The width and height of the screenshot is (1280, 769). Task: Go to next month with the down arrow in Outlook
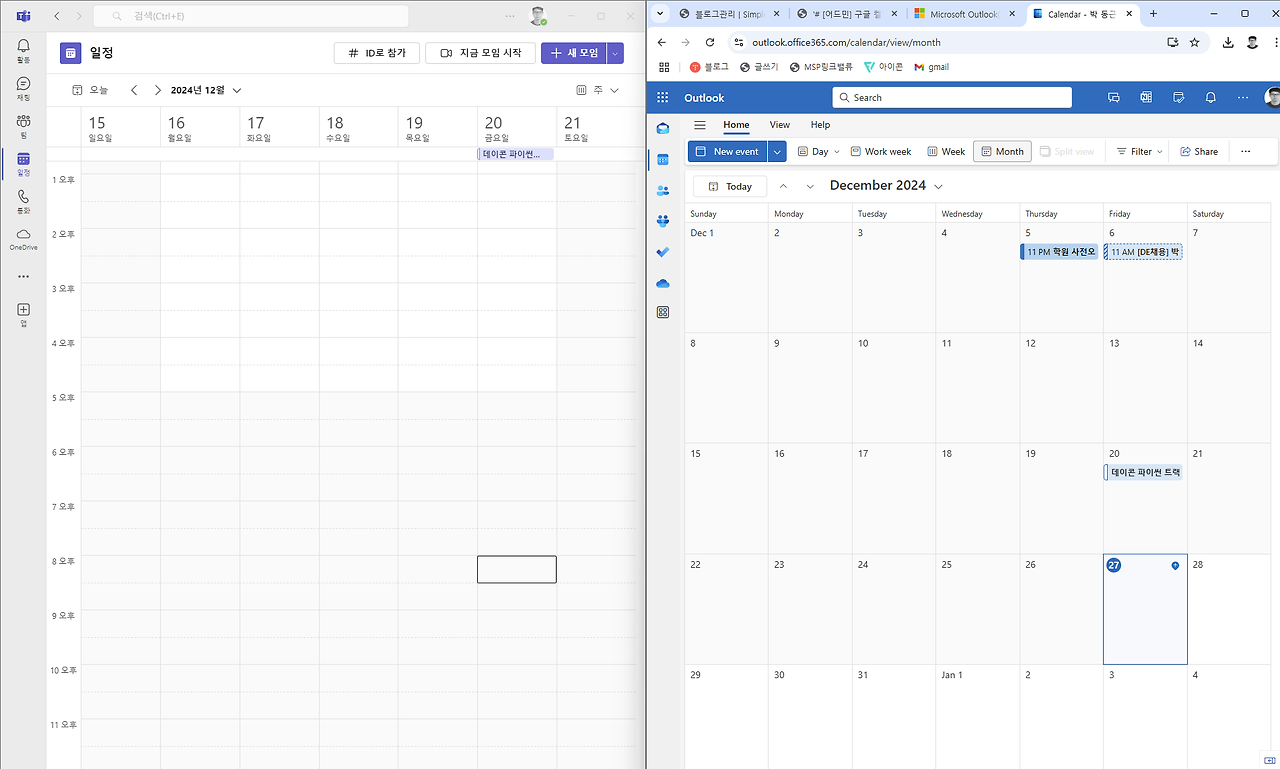(810, 186)
